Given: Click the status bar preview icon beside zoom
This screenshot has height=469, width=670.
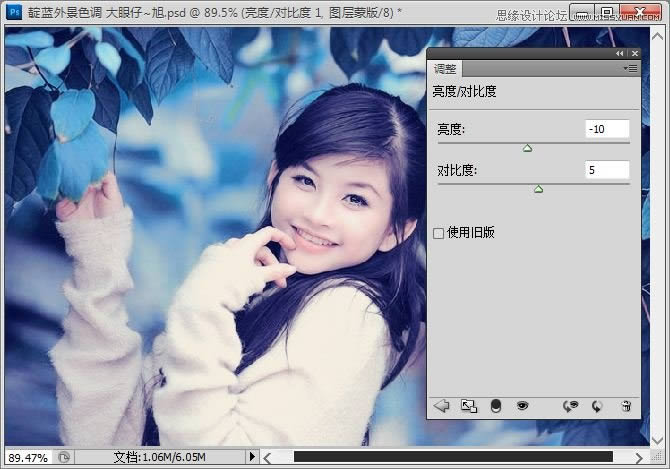Looking at the screenshot, I should [x=63, y=457].
